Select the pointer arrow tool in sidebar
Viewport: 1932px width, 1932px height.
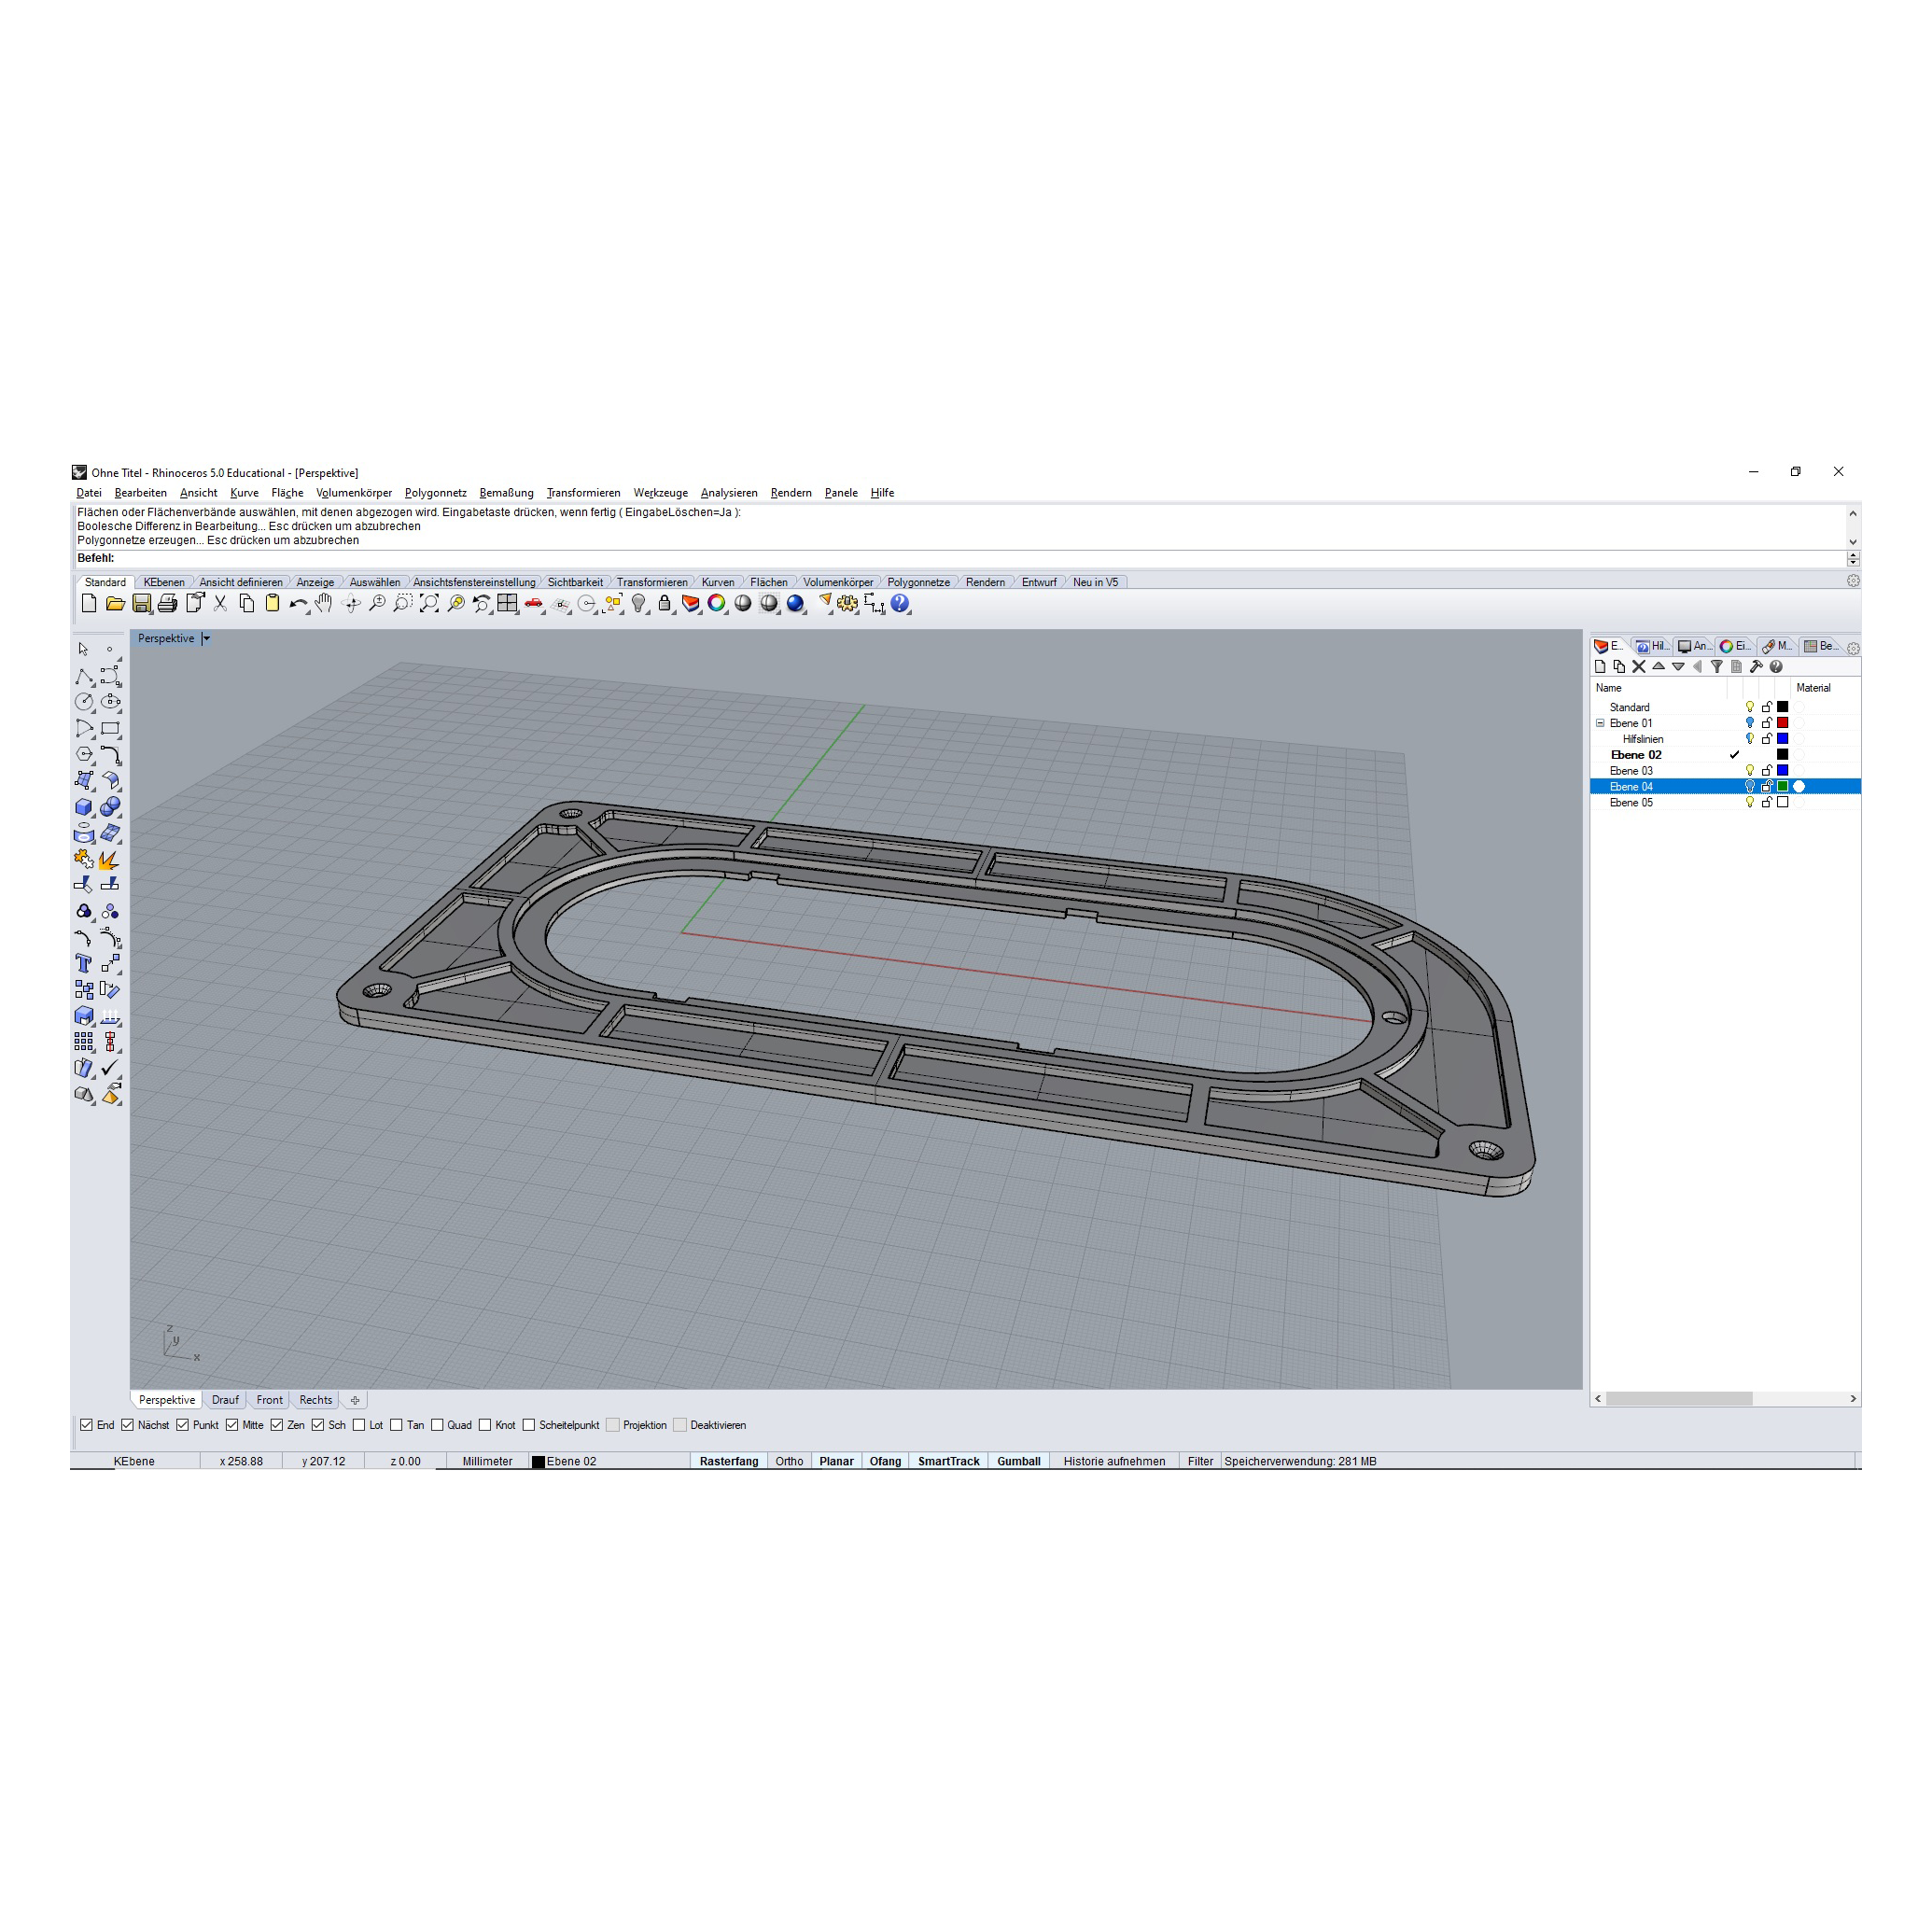(84, 649)
